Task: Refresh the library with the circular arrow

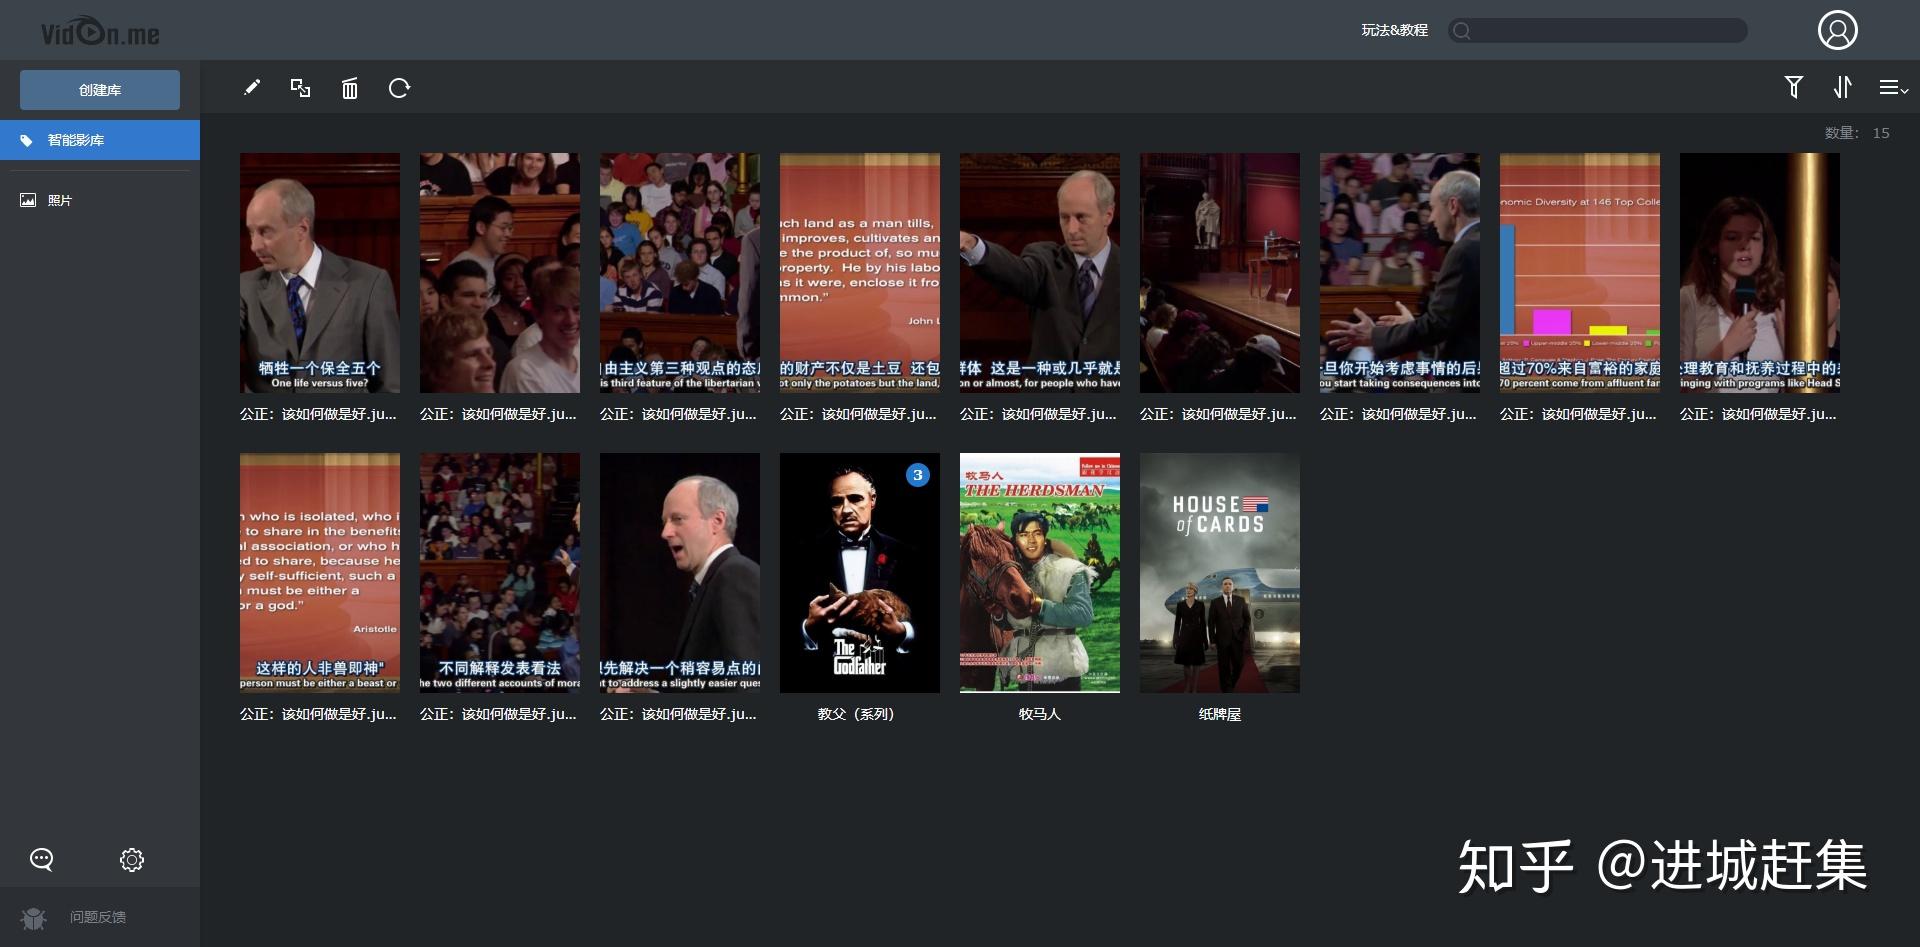Action: coord(399,88)
